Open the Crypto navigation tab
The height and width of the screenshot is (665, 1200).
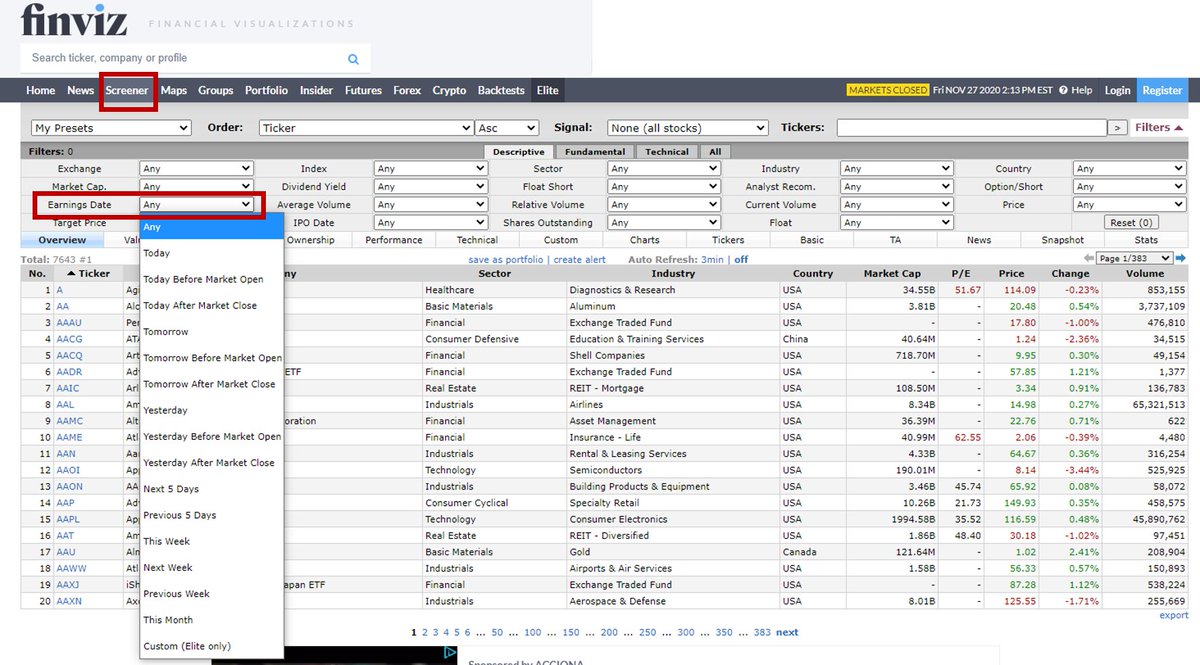449,90
